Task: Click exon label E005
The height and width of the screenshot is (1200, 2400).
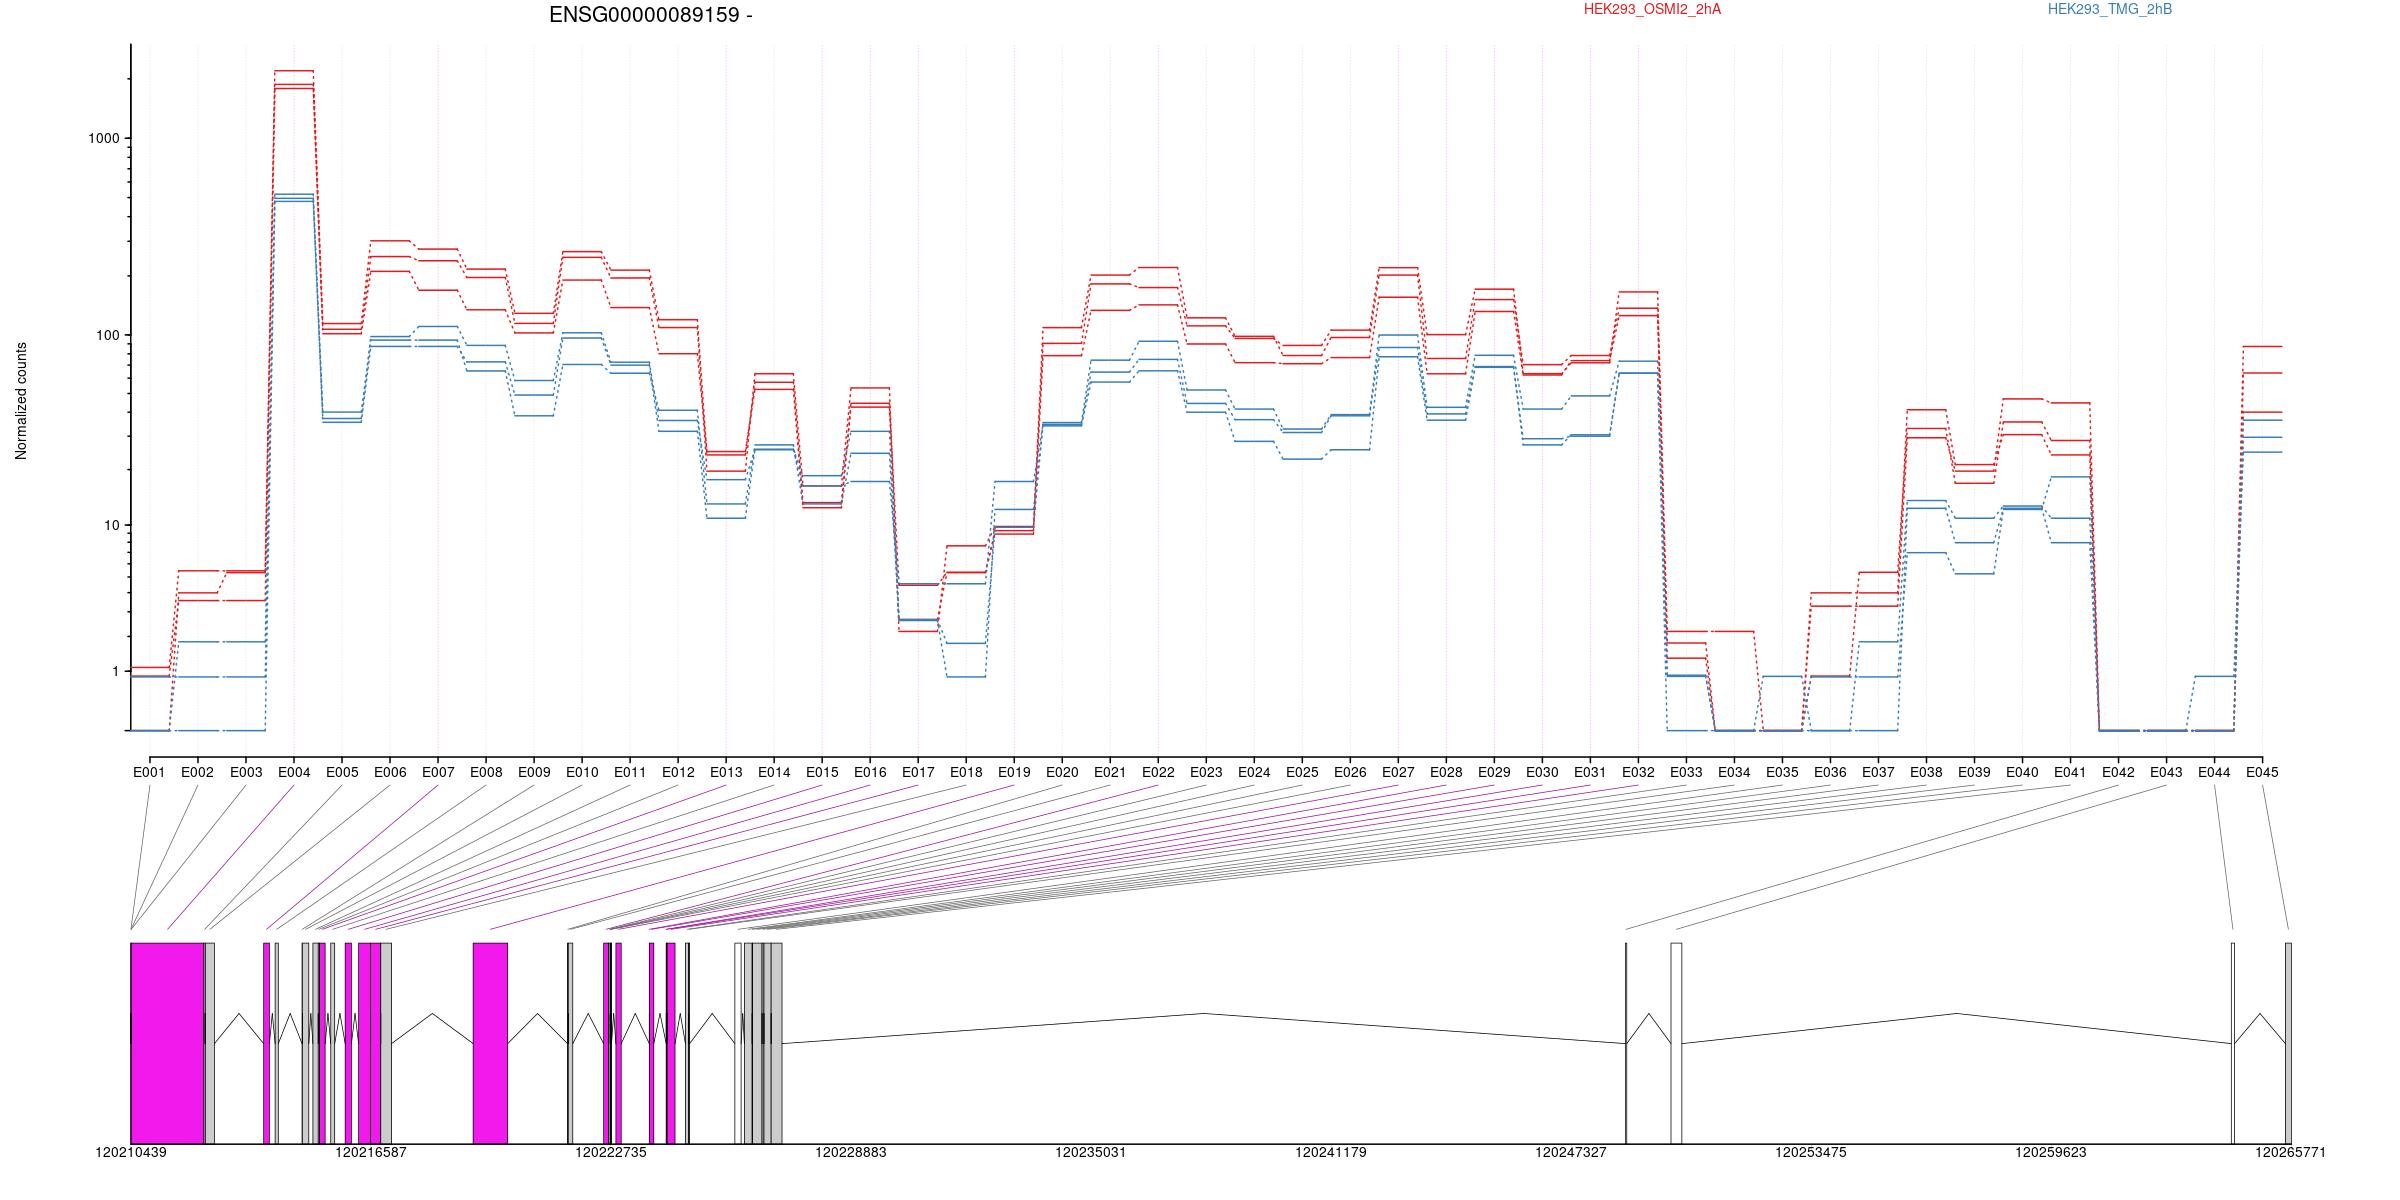Action: click(342, 772)
